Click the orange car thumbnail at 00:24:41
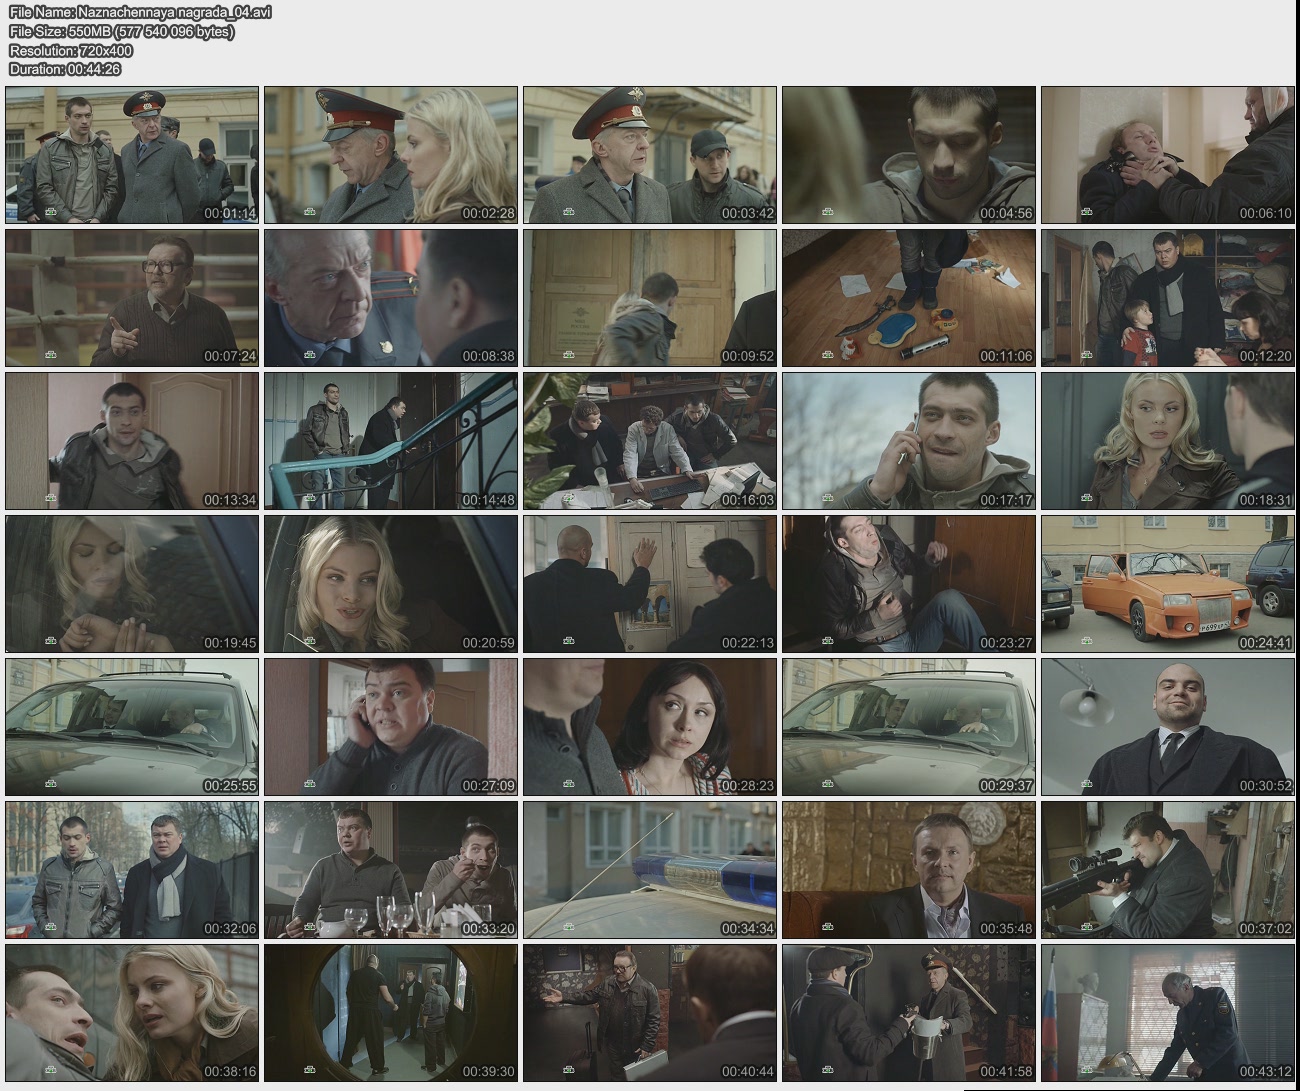Viewport: 1300px width, 1091px height. pyautogui.click(x=1167, y=584)
